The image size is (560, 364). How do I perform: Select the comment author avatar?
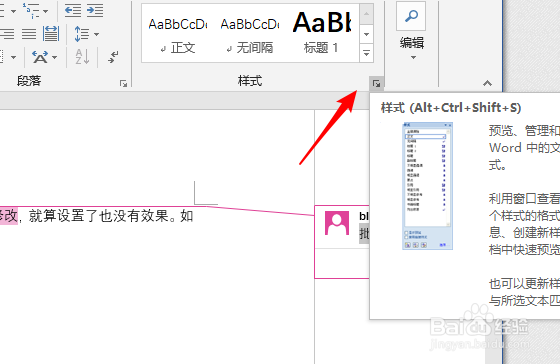tap(337, 223)
